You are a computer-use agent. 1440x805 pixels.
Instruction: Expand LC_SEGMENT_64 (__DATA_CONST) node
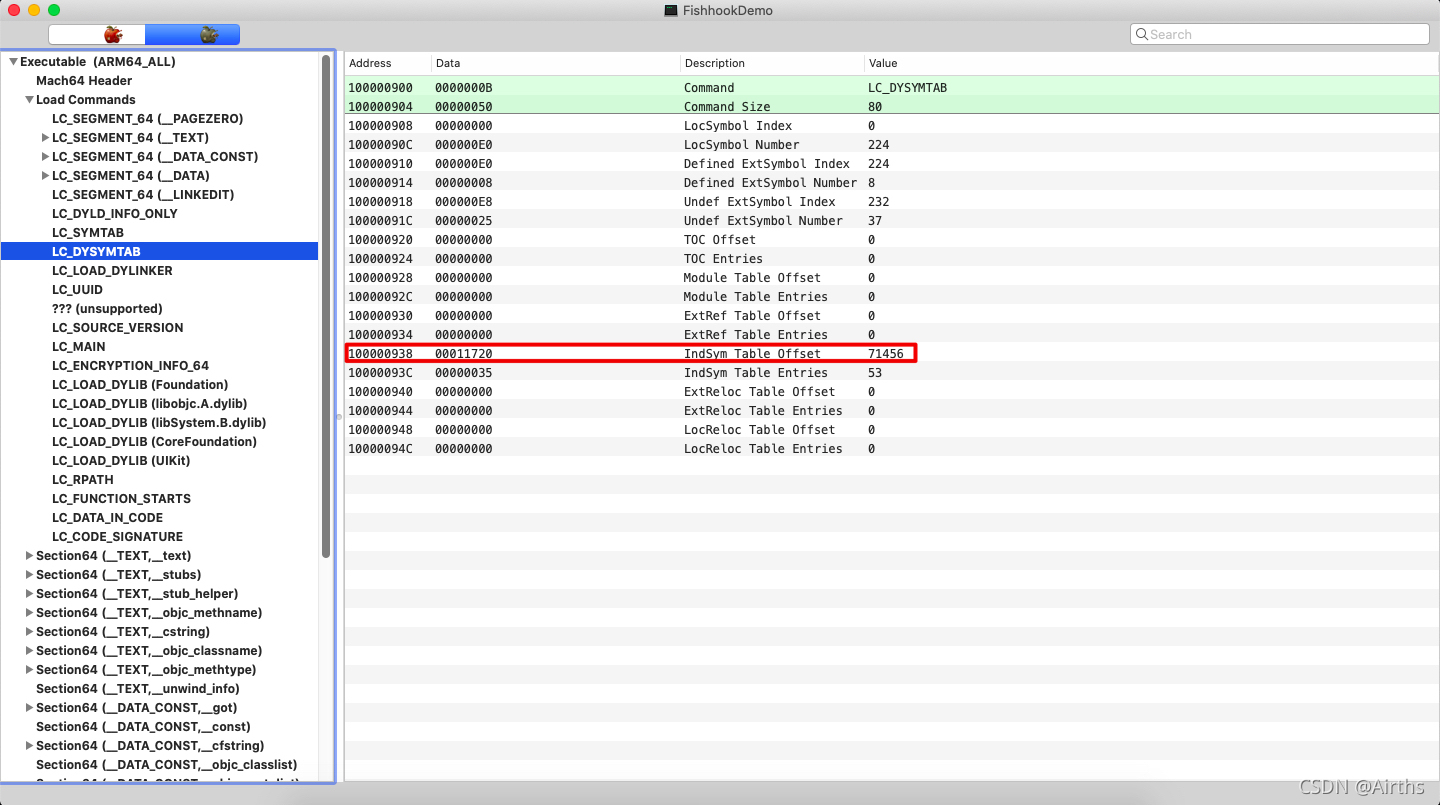click(45, 157)
